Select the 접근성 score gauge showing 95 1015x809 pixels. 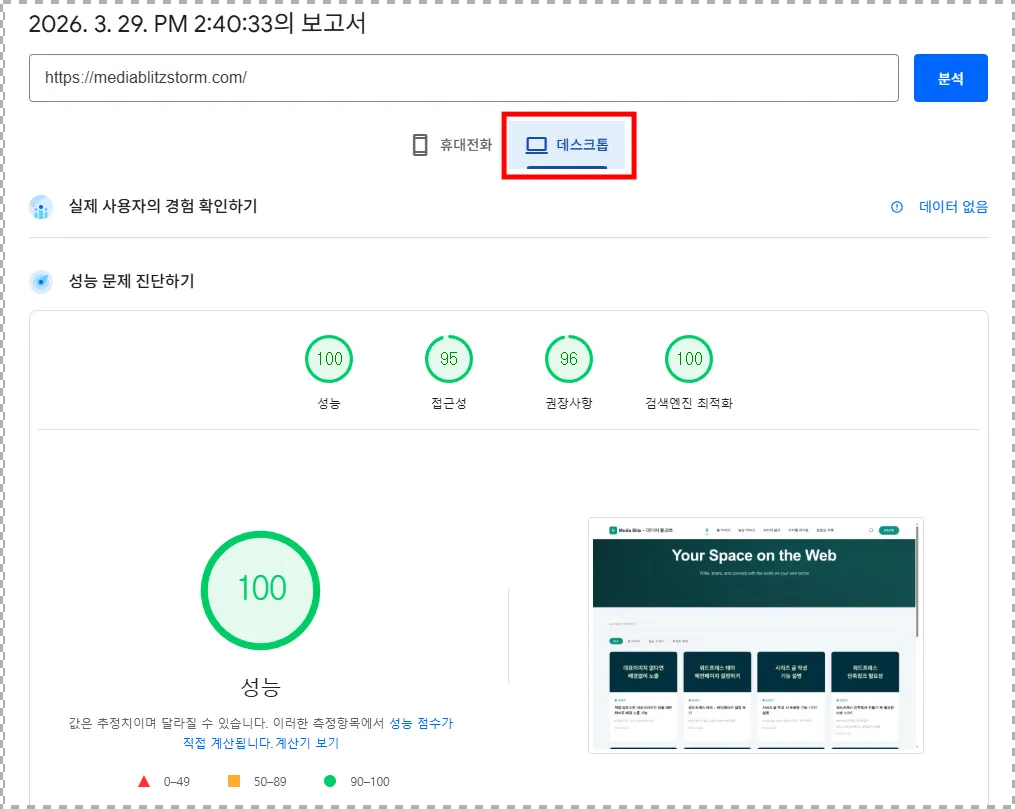point(448,358)
